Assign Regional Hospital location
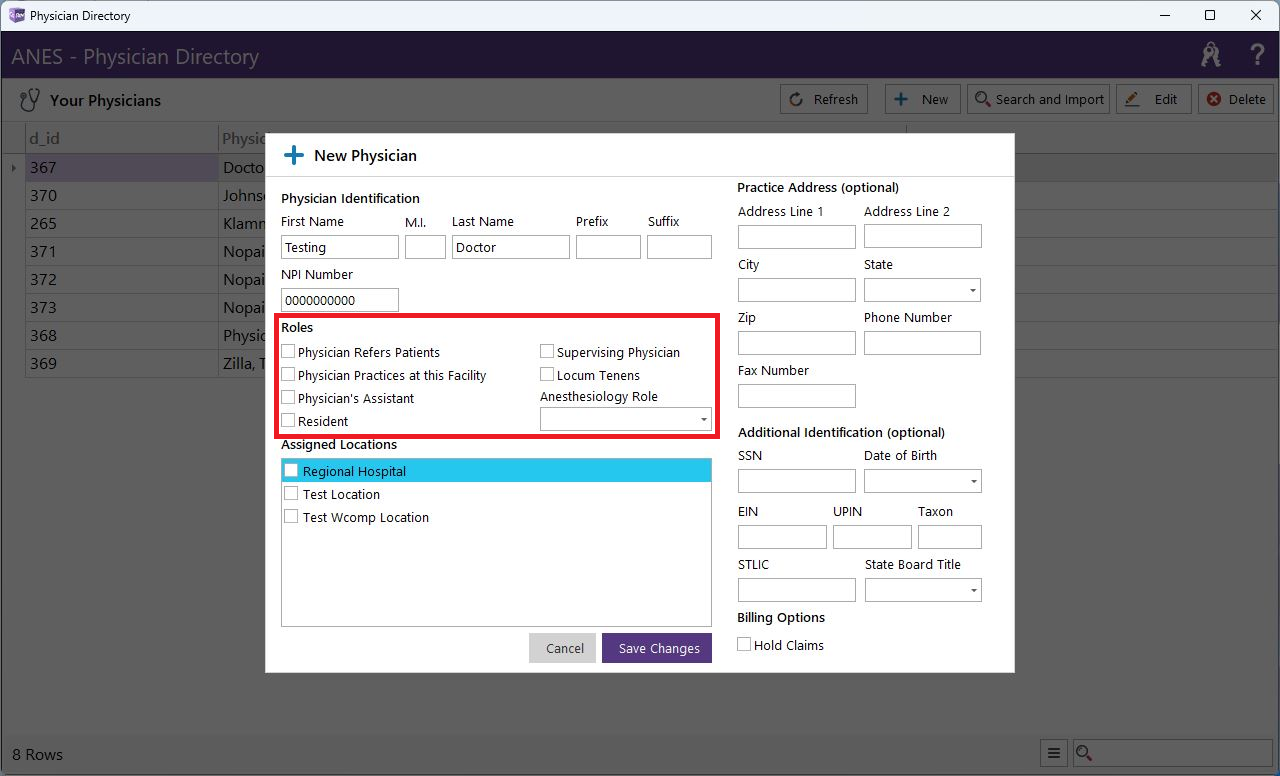Viewport: 1280px width, 776px height. 292,471
